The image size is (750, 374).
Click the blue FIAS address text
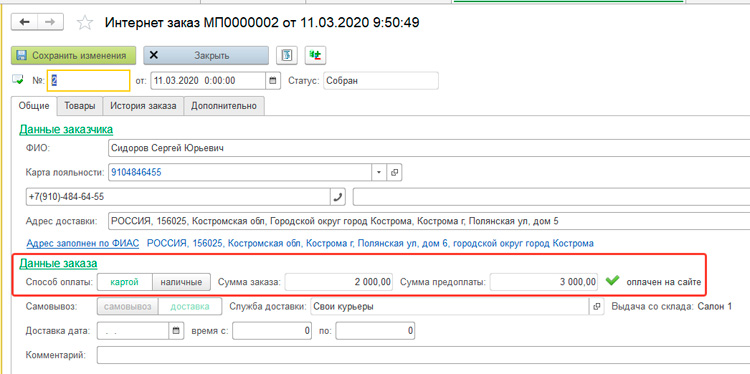(370, 243)
